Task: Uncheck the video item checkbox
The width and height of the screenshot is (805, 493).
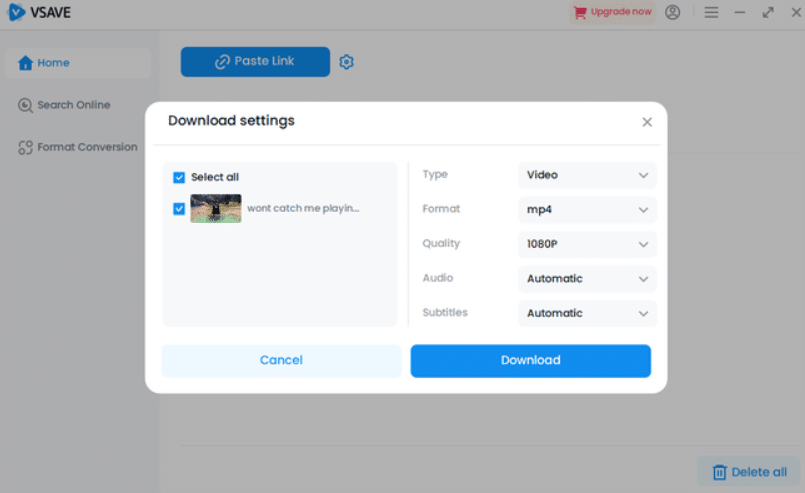Action: click(x=179, y=209)
